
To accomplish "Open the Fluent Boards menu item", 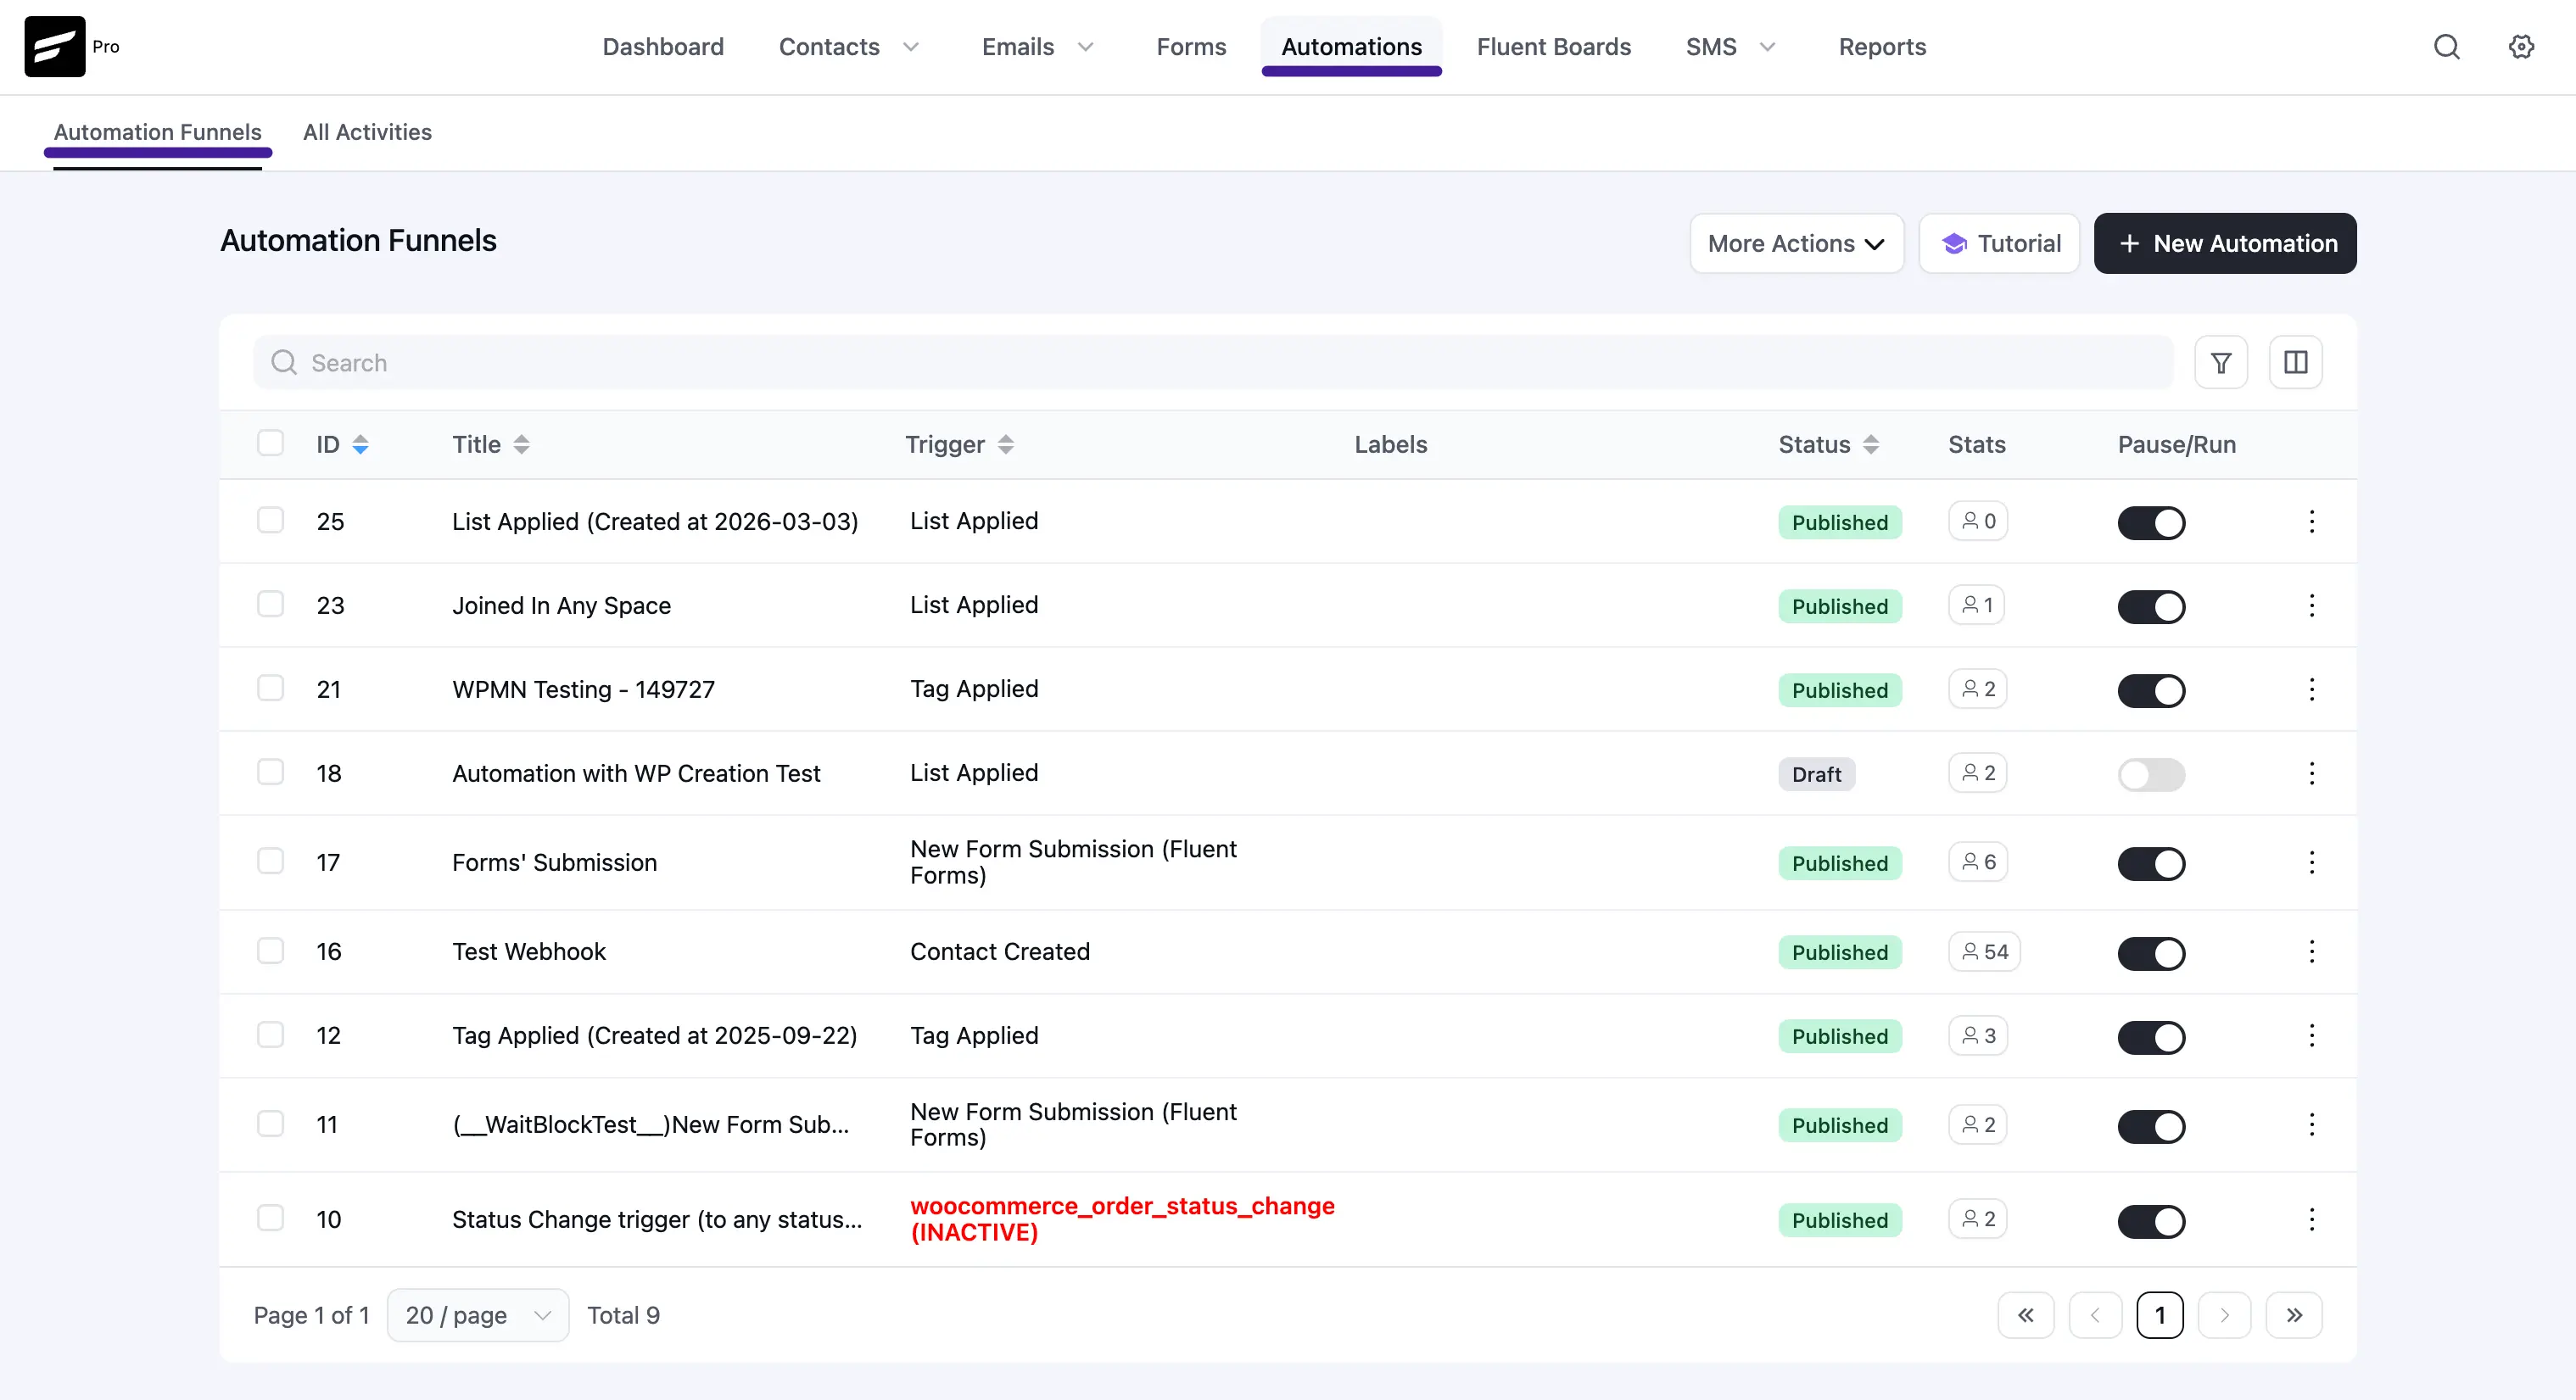I will (1553, 47).
